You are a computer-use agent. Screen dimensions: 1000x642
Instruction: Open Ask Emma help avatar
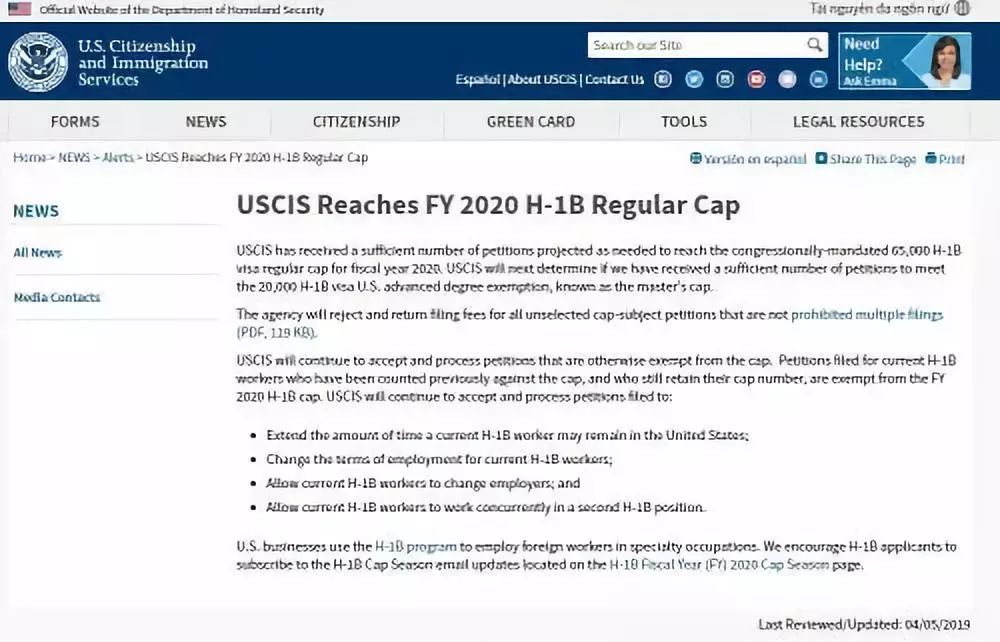946,61
